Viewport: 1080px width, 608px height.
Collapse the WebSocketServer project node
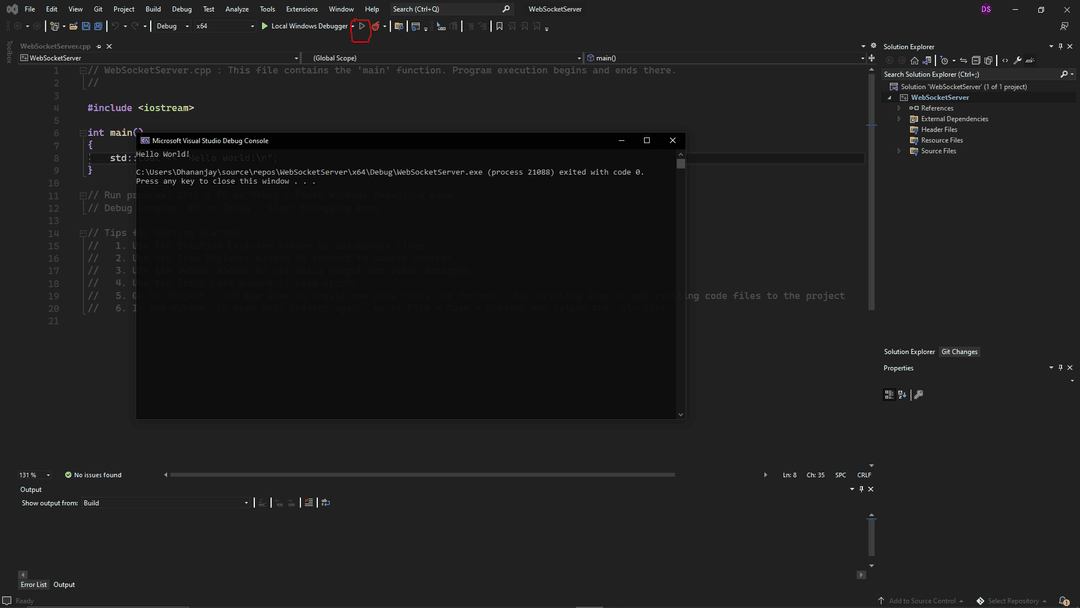pos(889,98)
